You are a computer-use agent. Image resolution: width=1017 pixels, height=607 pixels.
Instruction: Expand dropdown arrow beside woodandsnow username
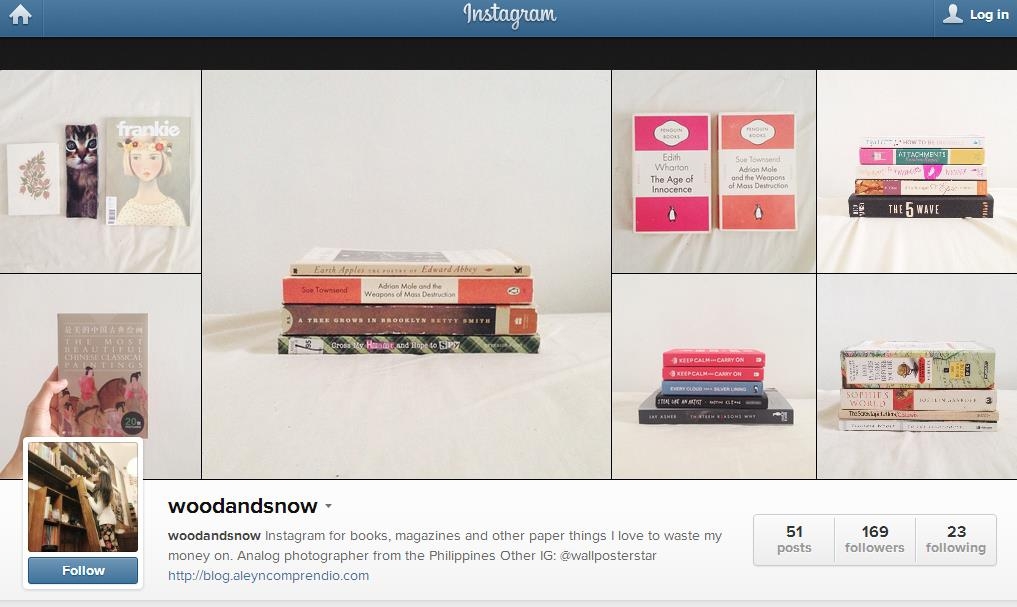[328, 506]
